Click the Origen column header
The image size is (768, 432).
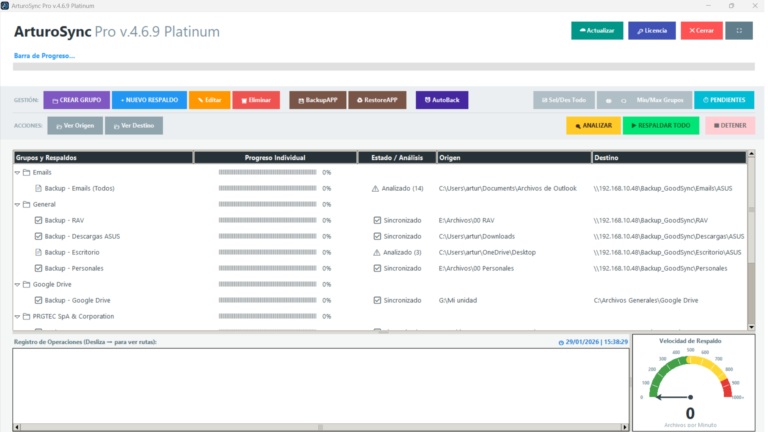pos(512,157)
